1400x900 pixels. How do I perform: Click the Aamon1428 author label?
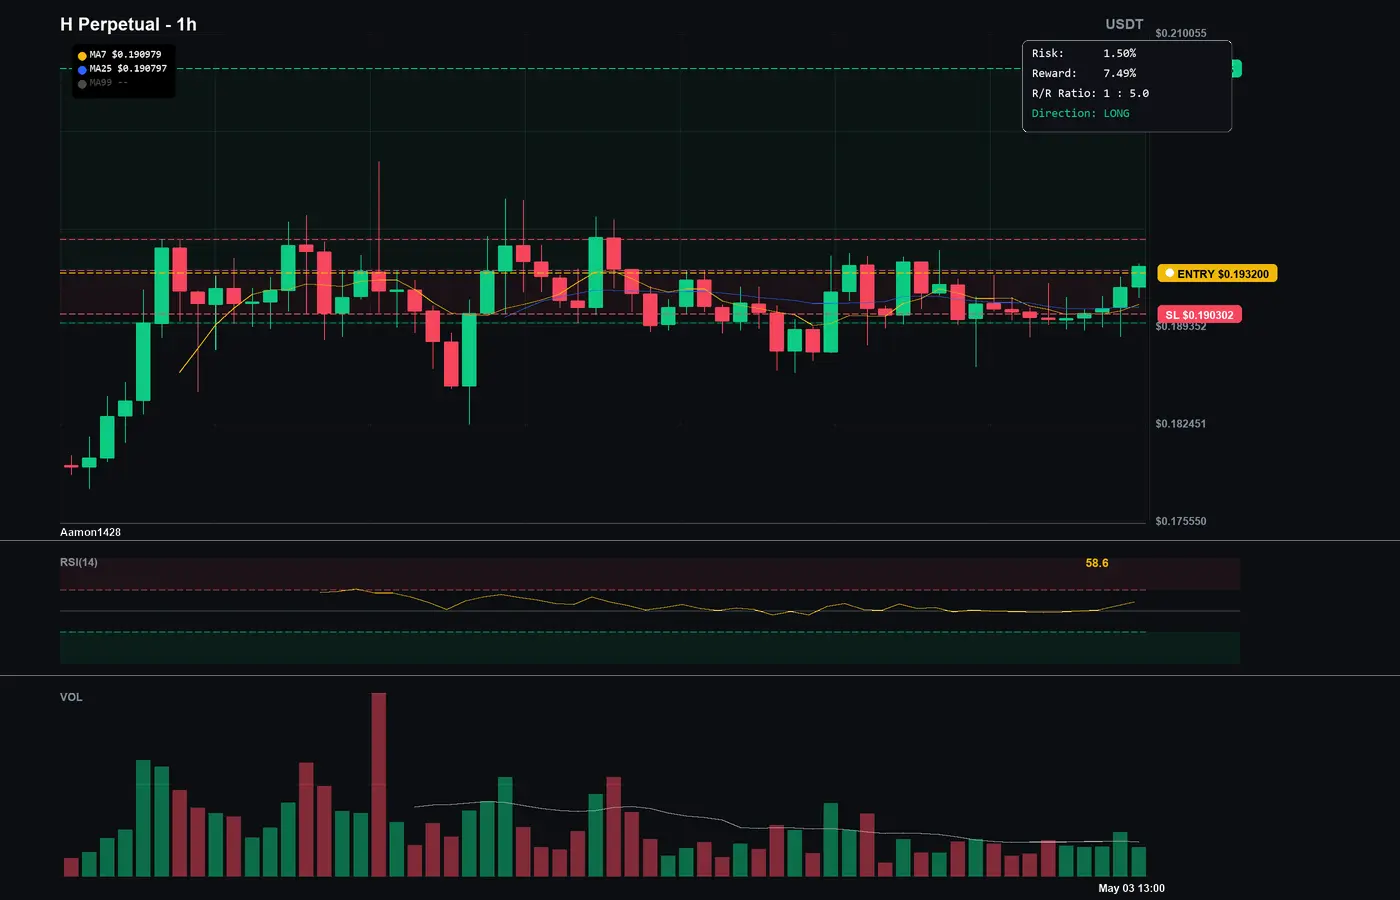coord(90,532)
